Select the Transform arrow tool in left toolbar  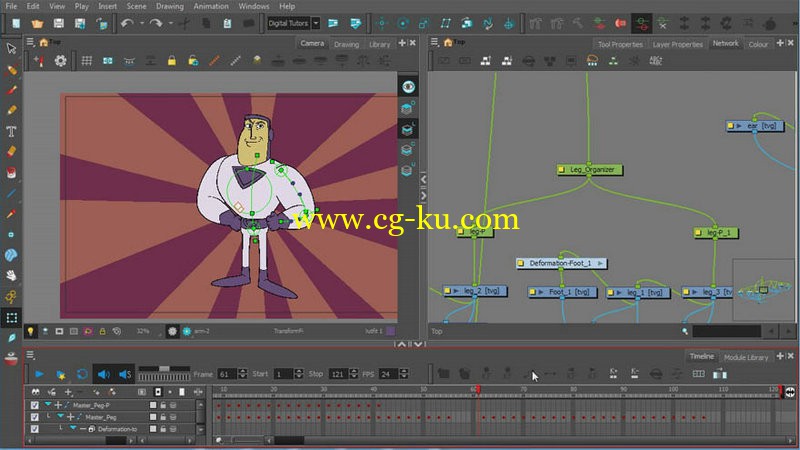11,48
